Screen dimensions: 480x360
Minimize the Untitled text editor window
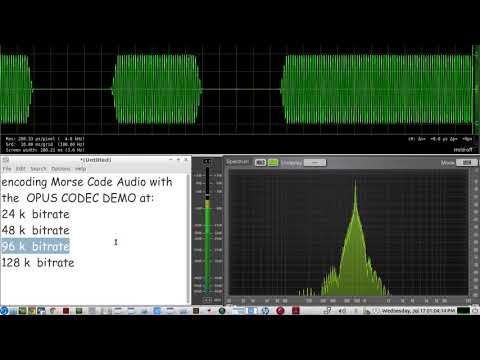171,160
